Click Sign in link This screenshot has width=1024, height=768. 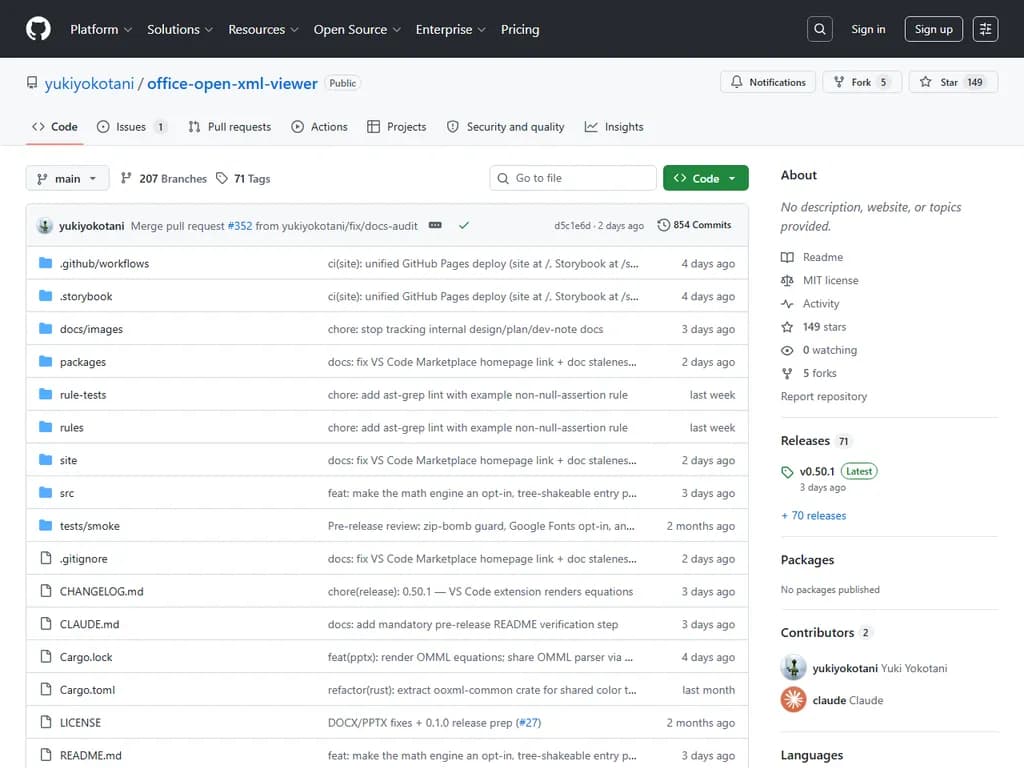[x=868, y=29]
